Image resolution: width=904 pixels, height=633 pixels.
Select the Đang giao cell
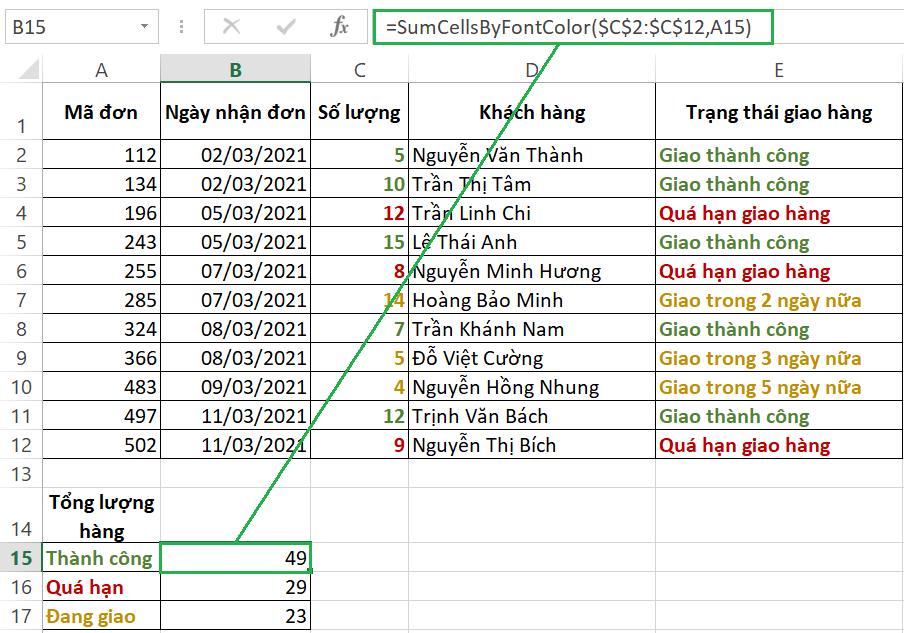100,617
